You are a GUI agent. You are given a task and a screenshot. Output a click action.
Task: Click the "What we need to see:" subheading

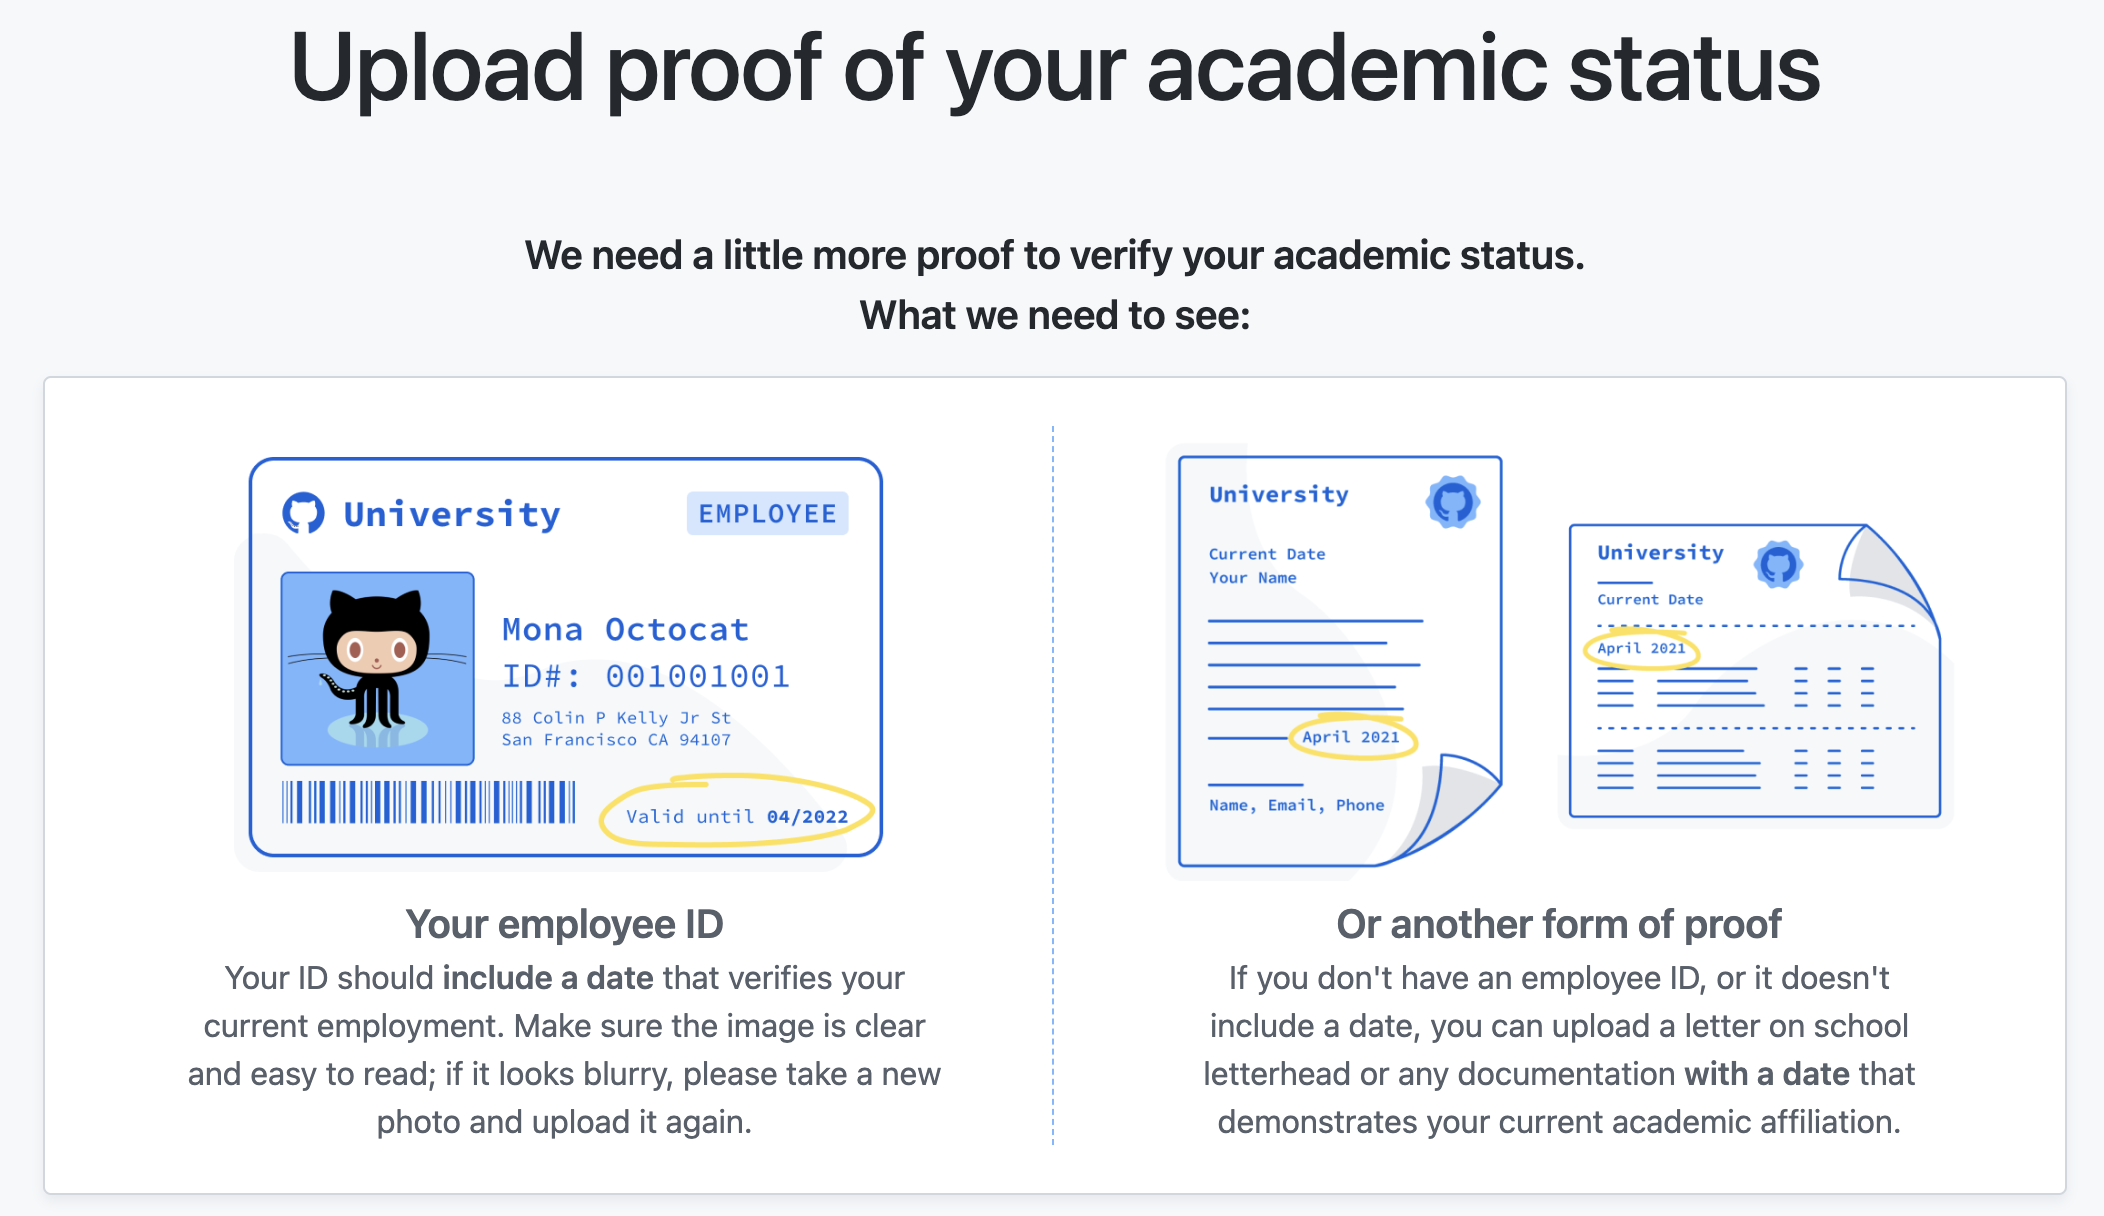(1054, 315)
